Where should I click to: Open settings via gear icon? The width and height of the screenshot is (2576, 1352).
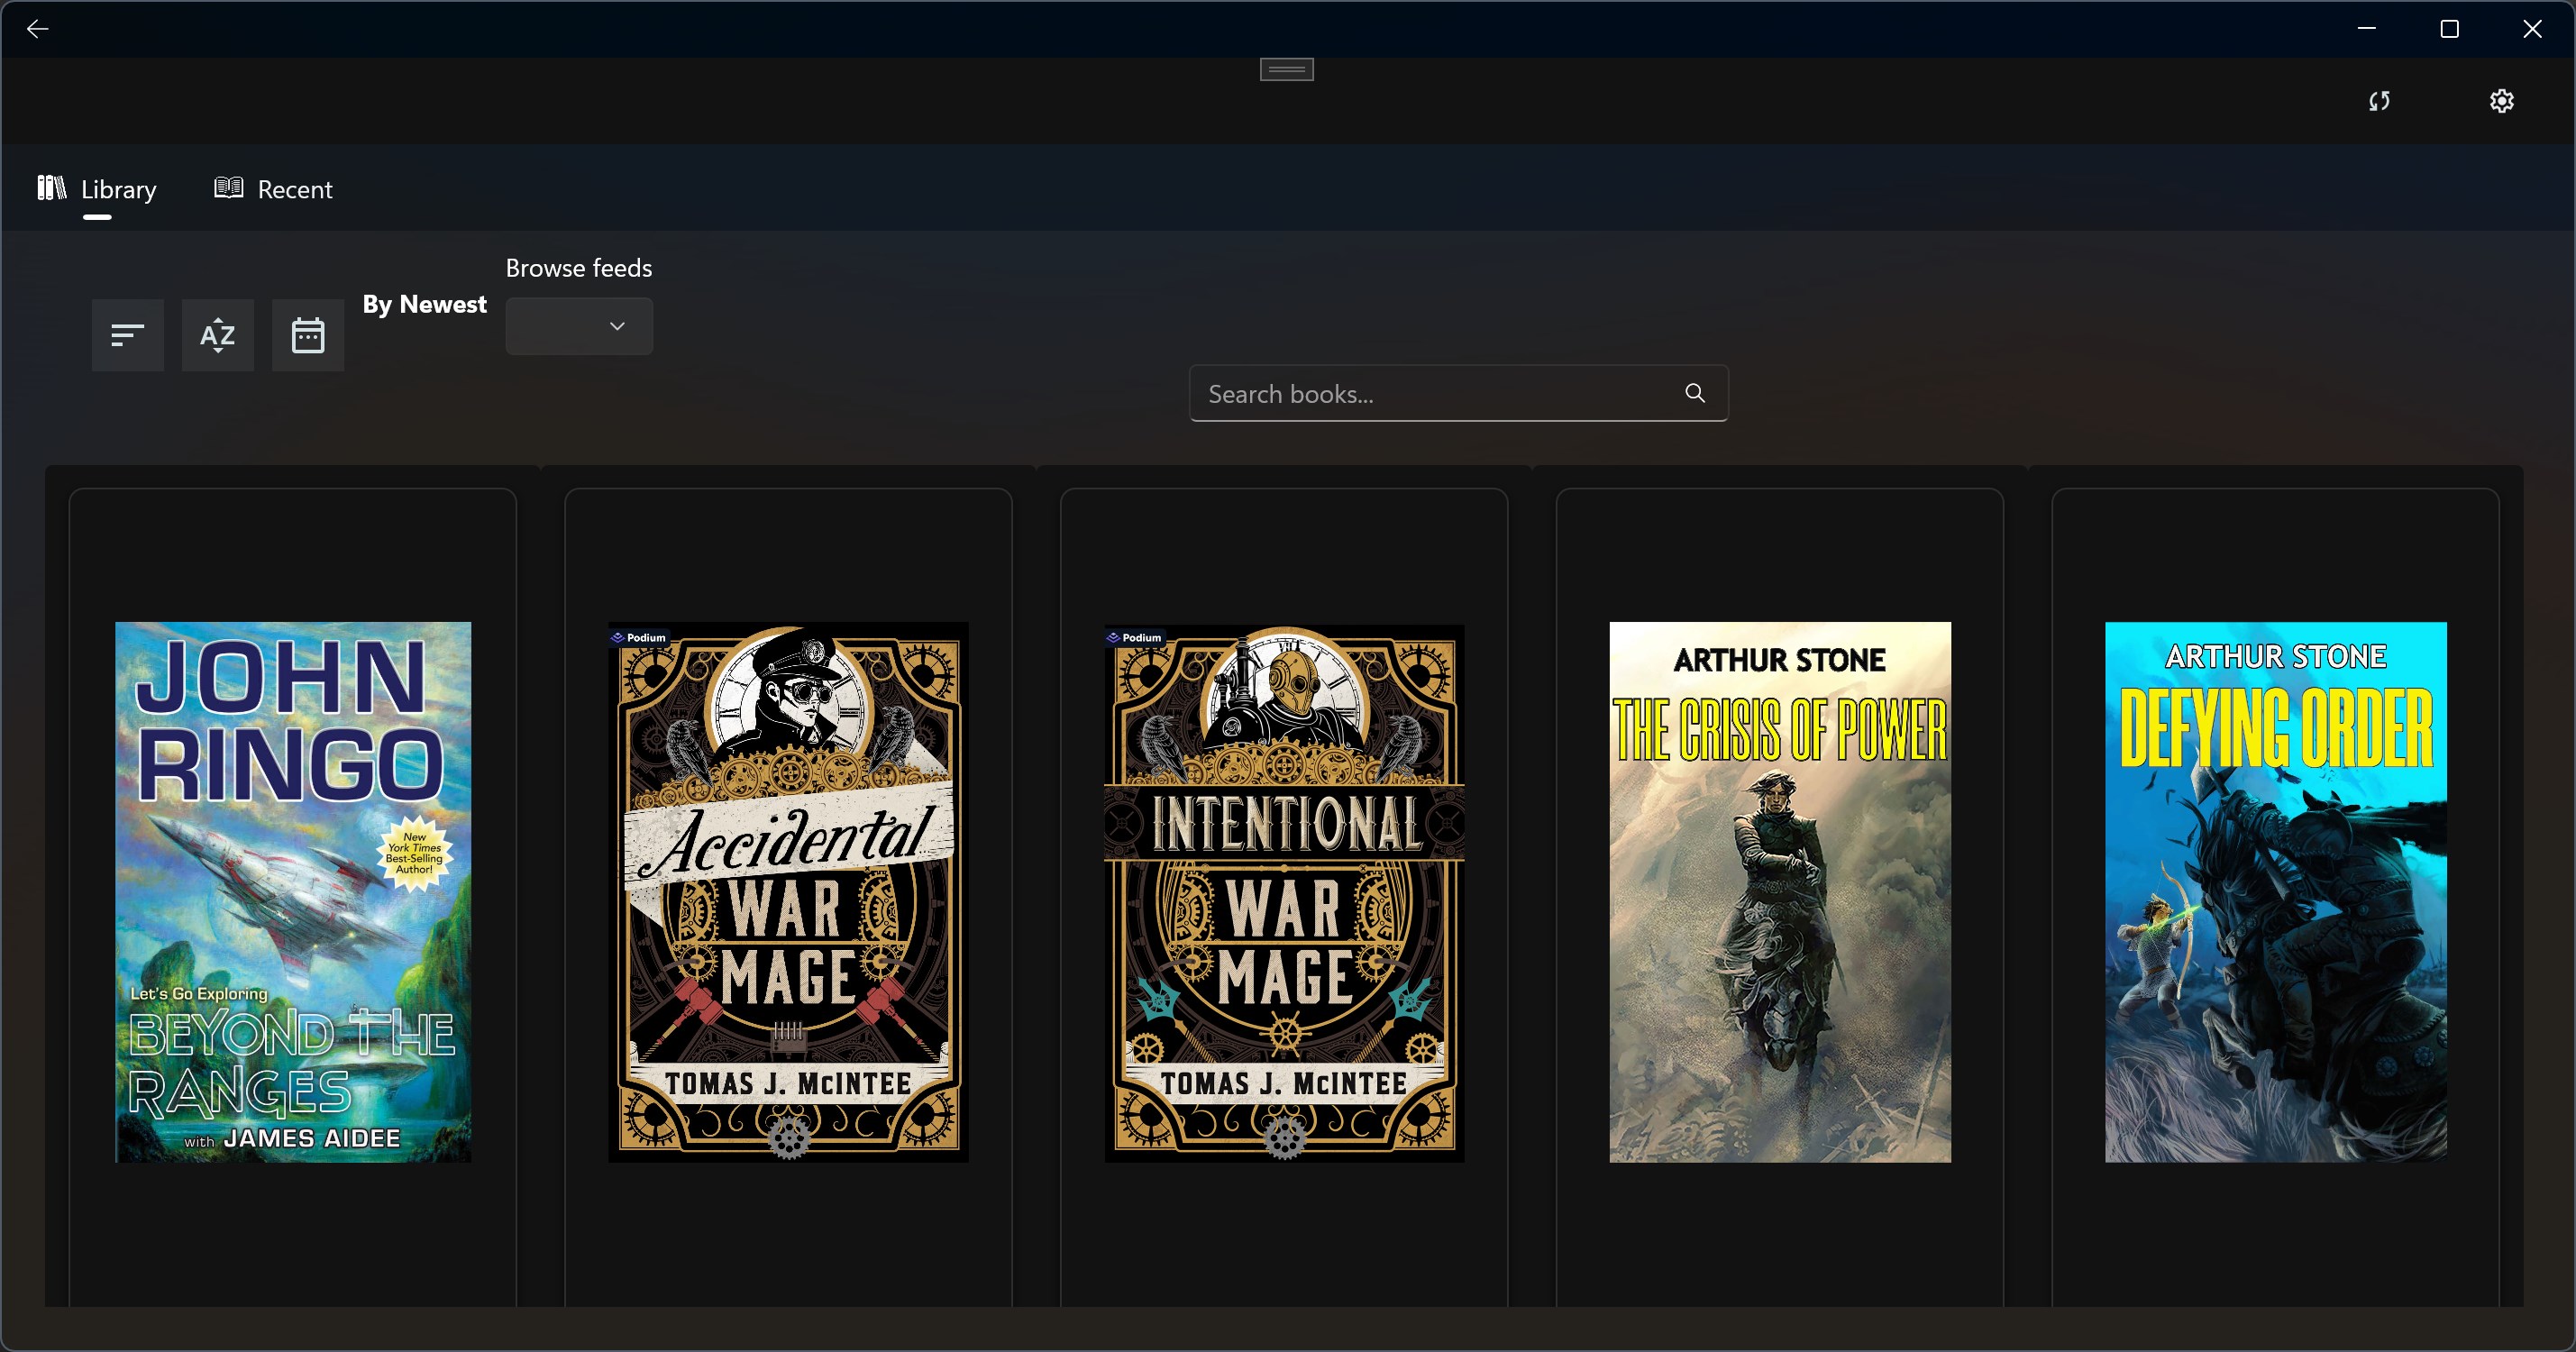[x=2501, y=101]
